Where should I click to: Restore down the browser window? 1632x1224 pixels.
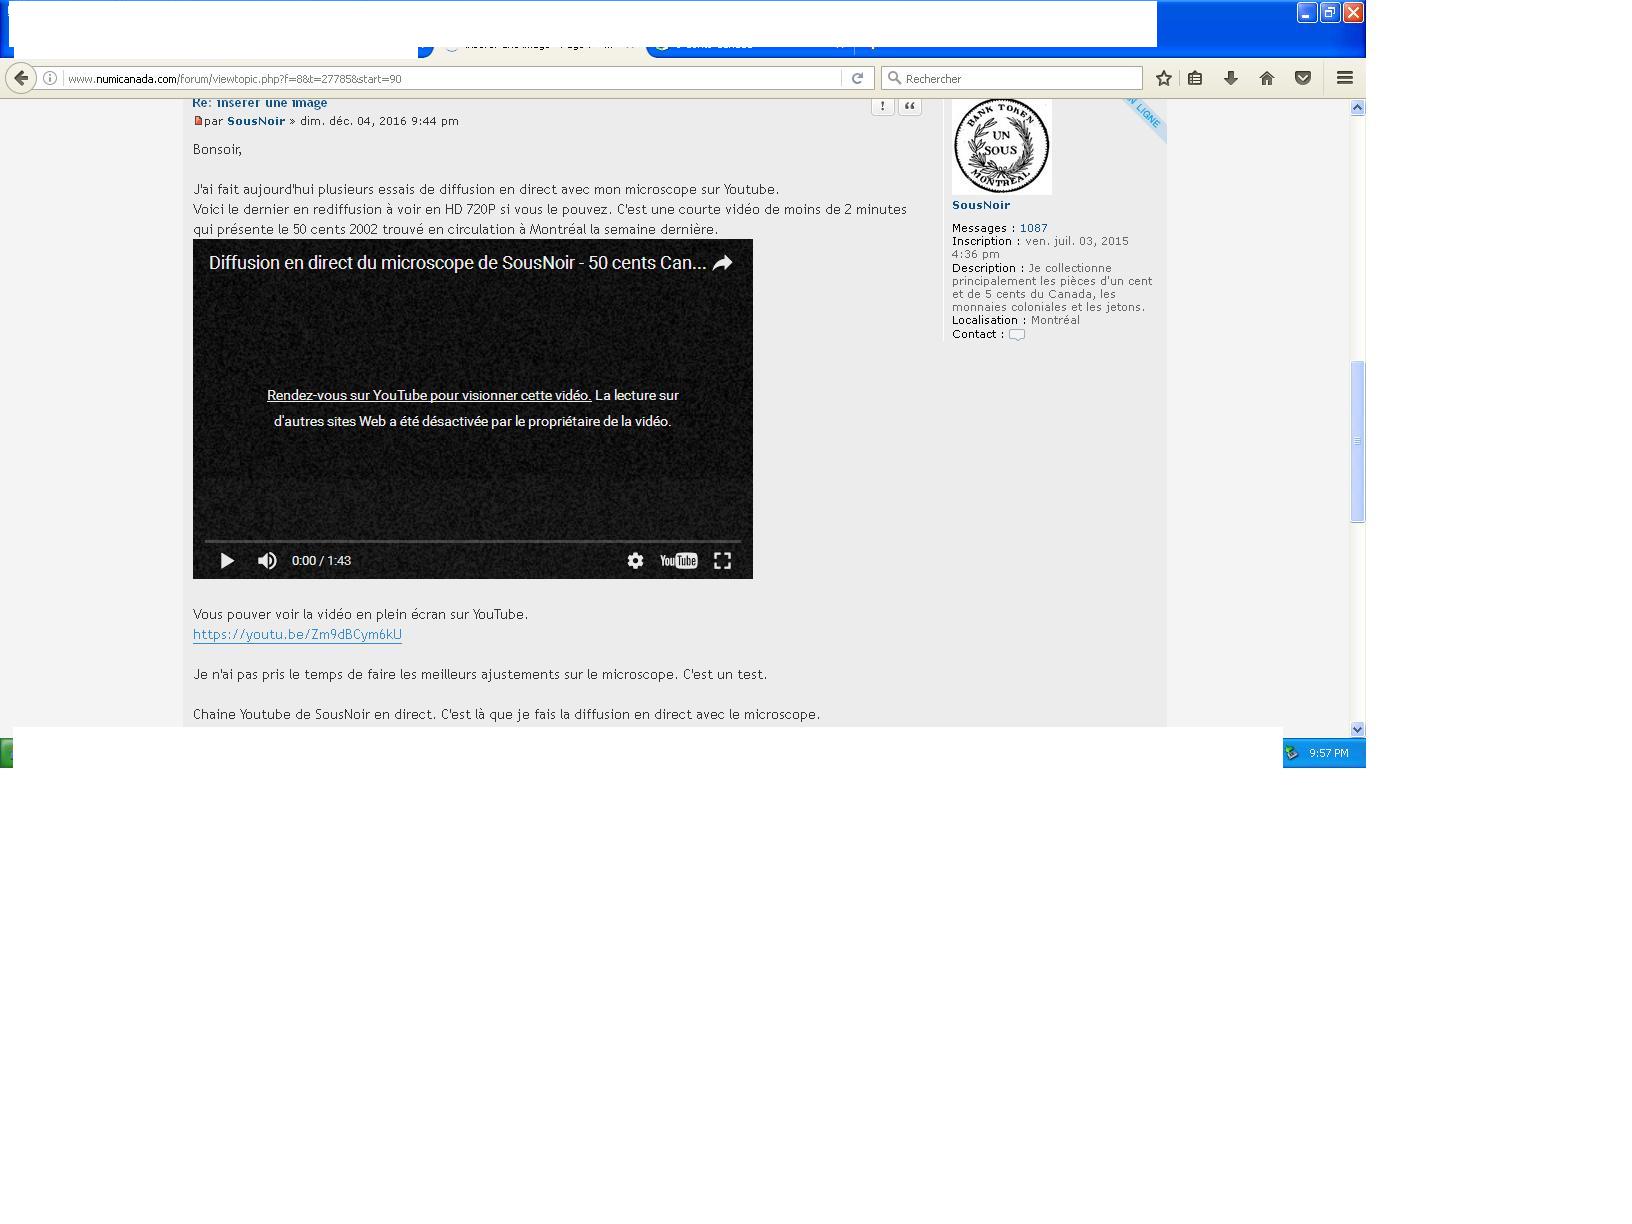pyautogui.click(x=1329, y=12)
